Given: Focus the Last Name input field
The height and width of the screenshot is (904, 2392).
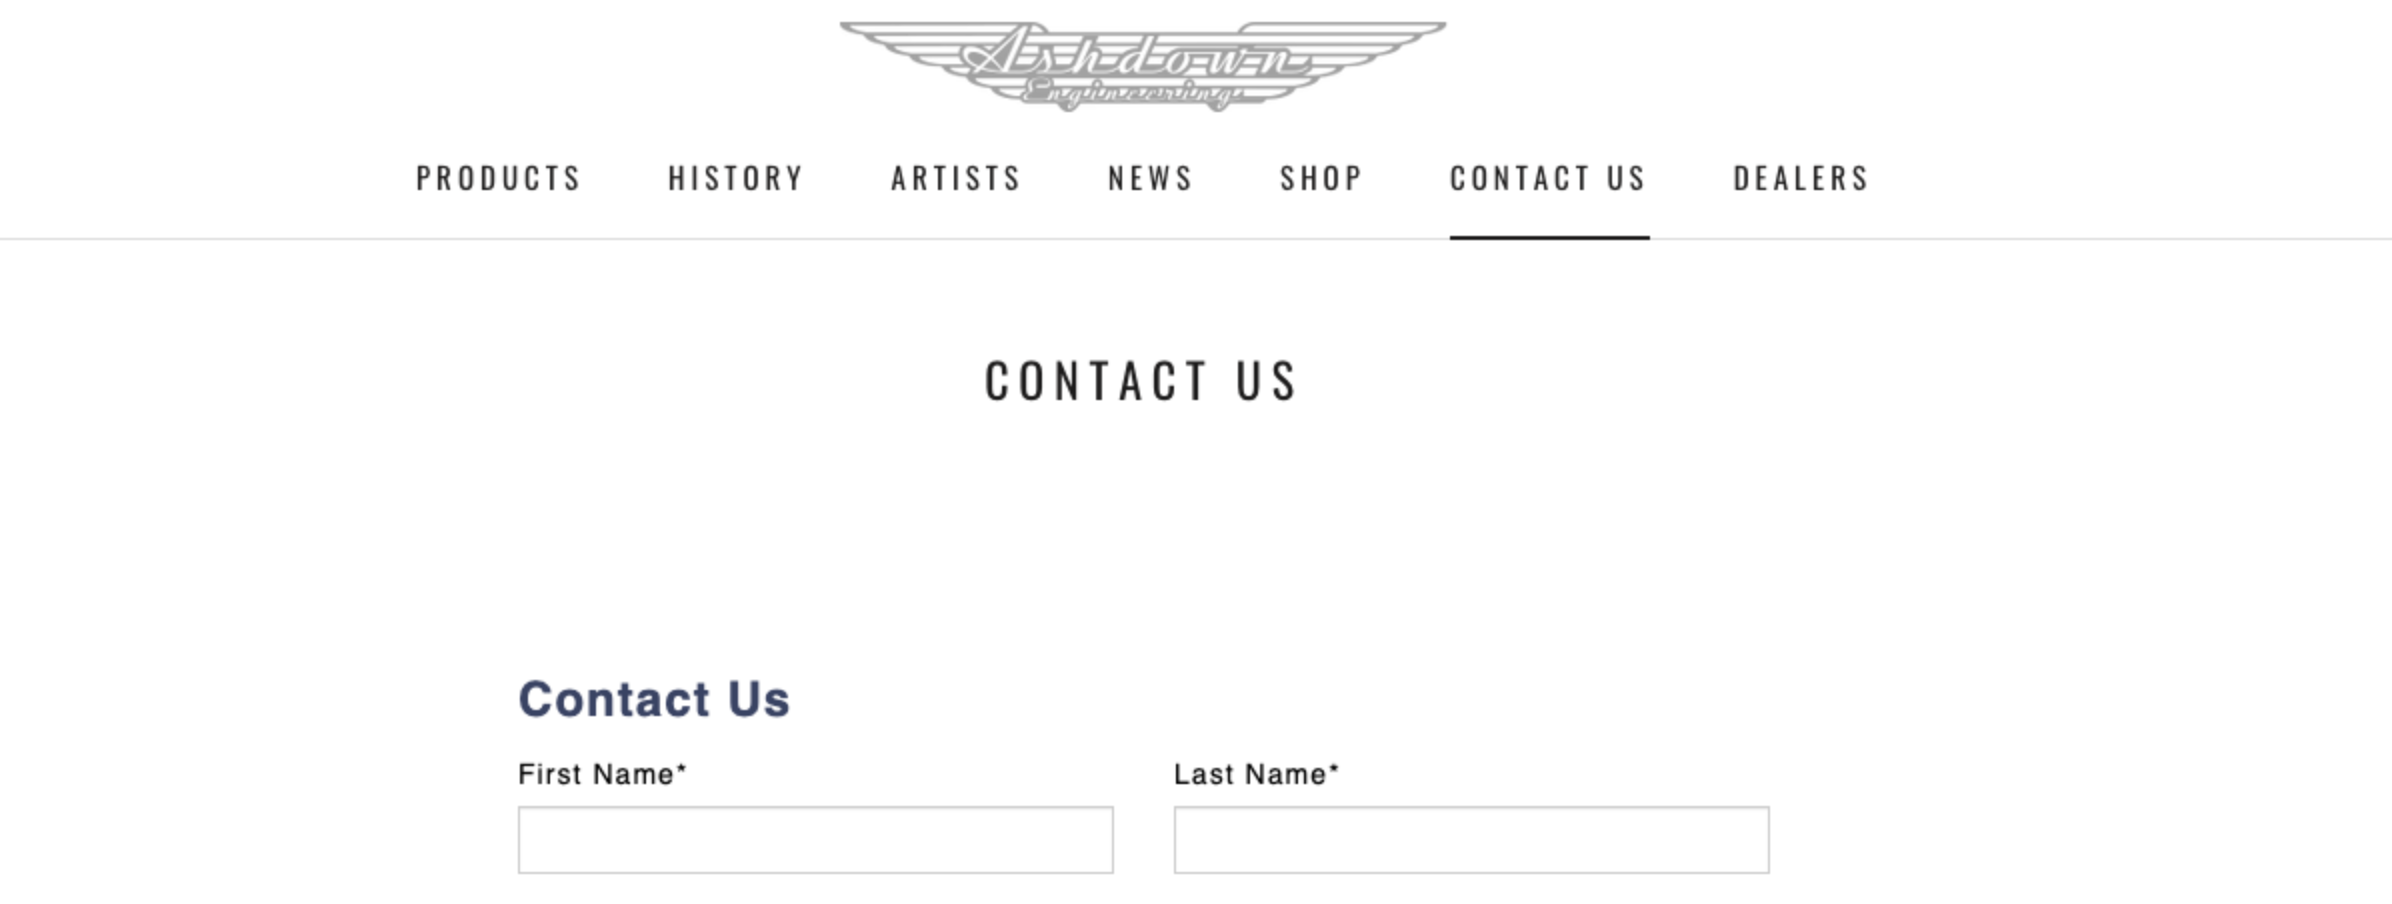Looking at the screenshot, I should click(x=1471, y=840).
